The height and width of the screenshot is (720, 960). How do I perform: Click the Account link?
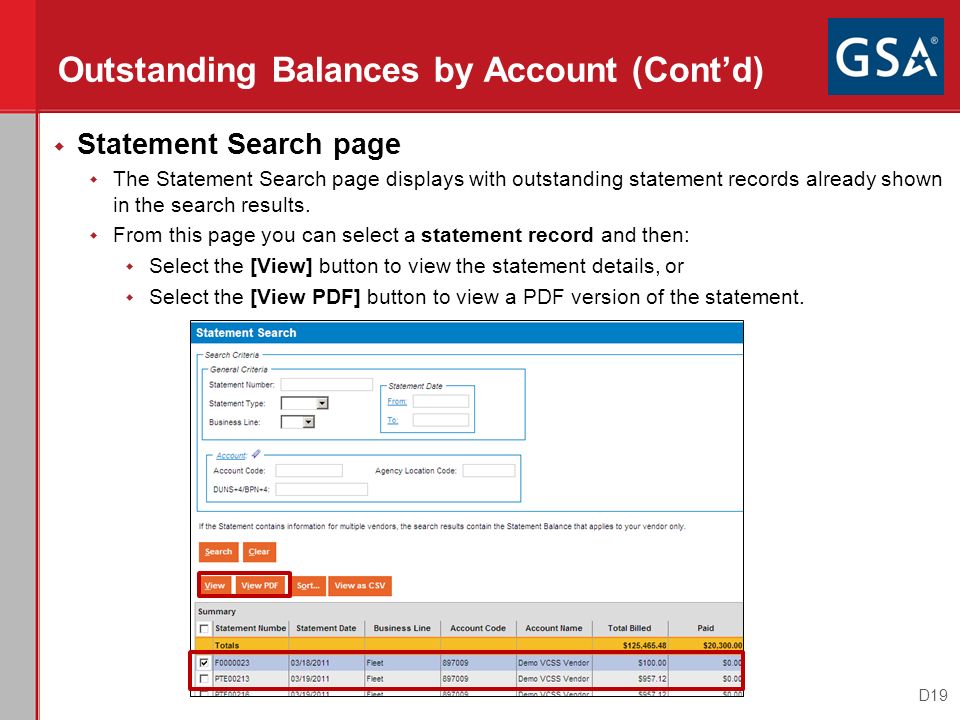(231, 456)
